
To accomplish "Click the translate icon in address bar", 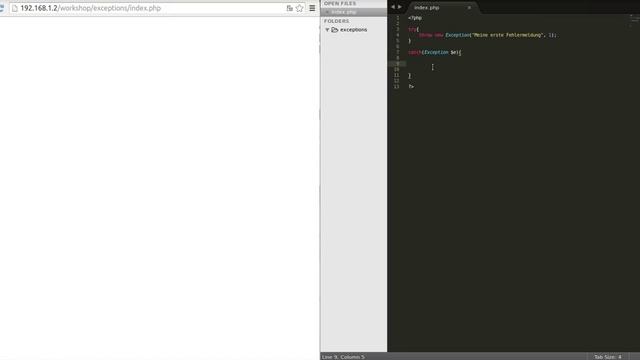I will [289, 8].
